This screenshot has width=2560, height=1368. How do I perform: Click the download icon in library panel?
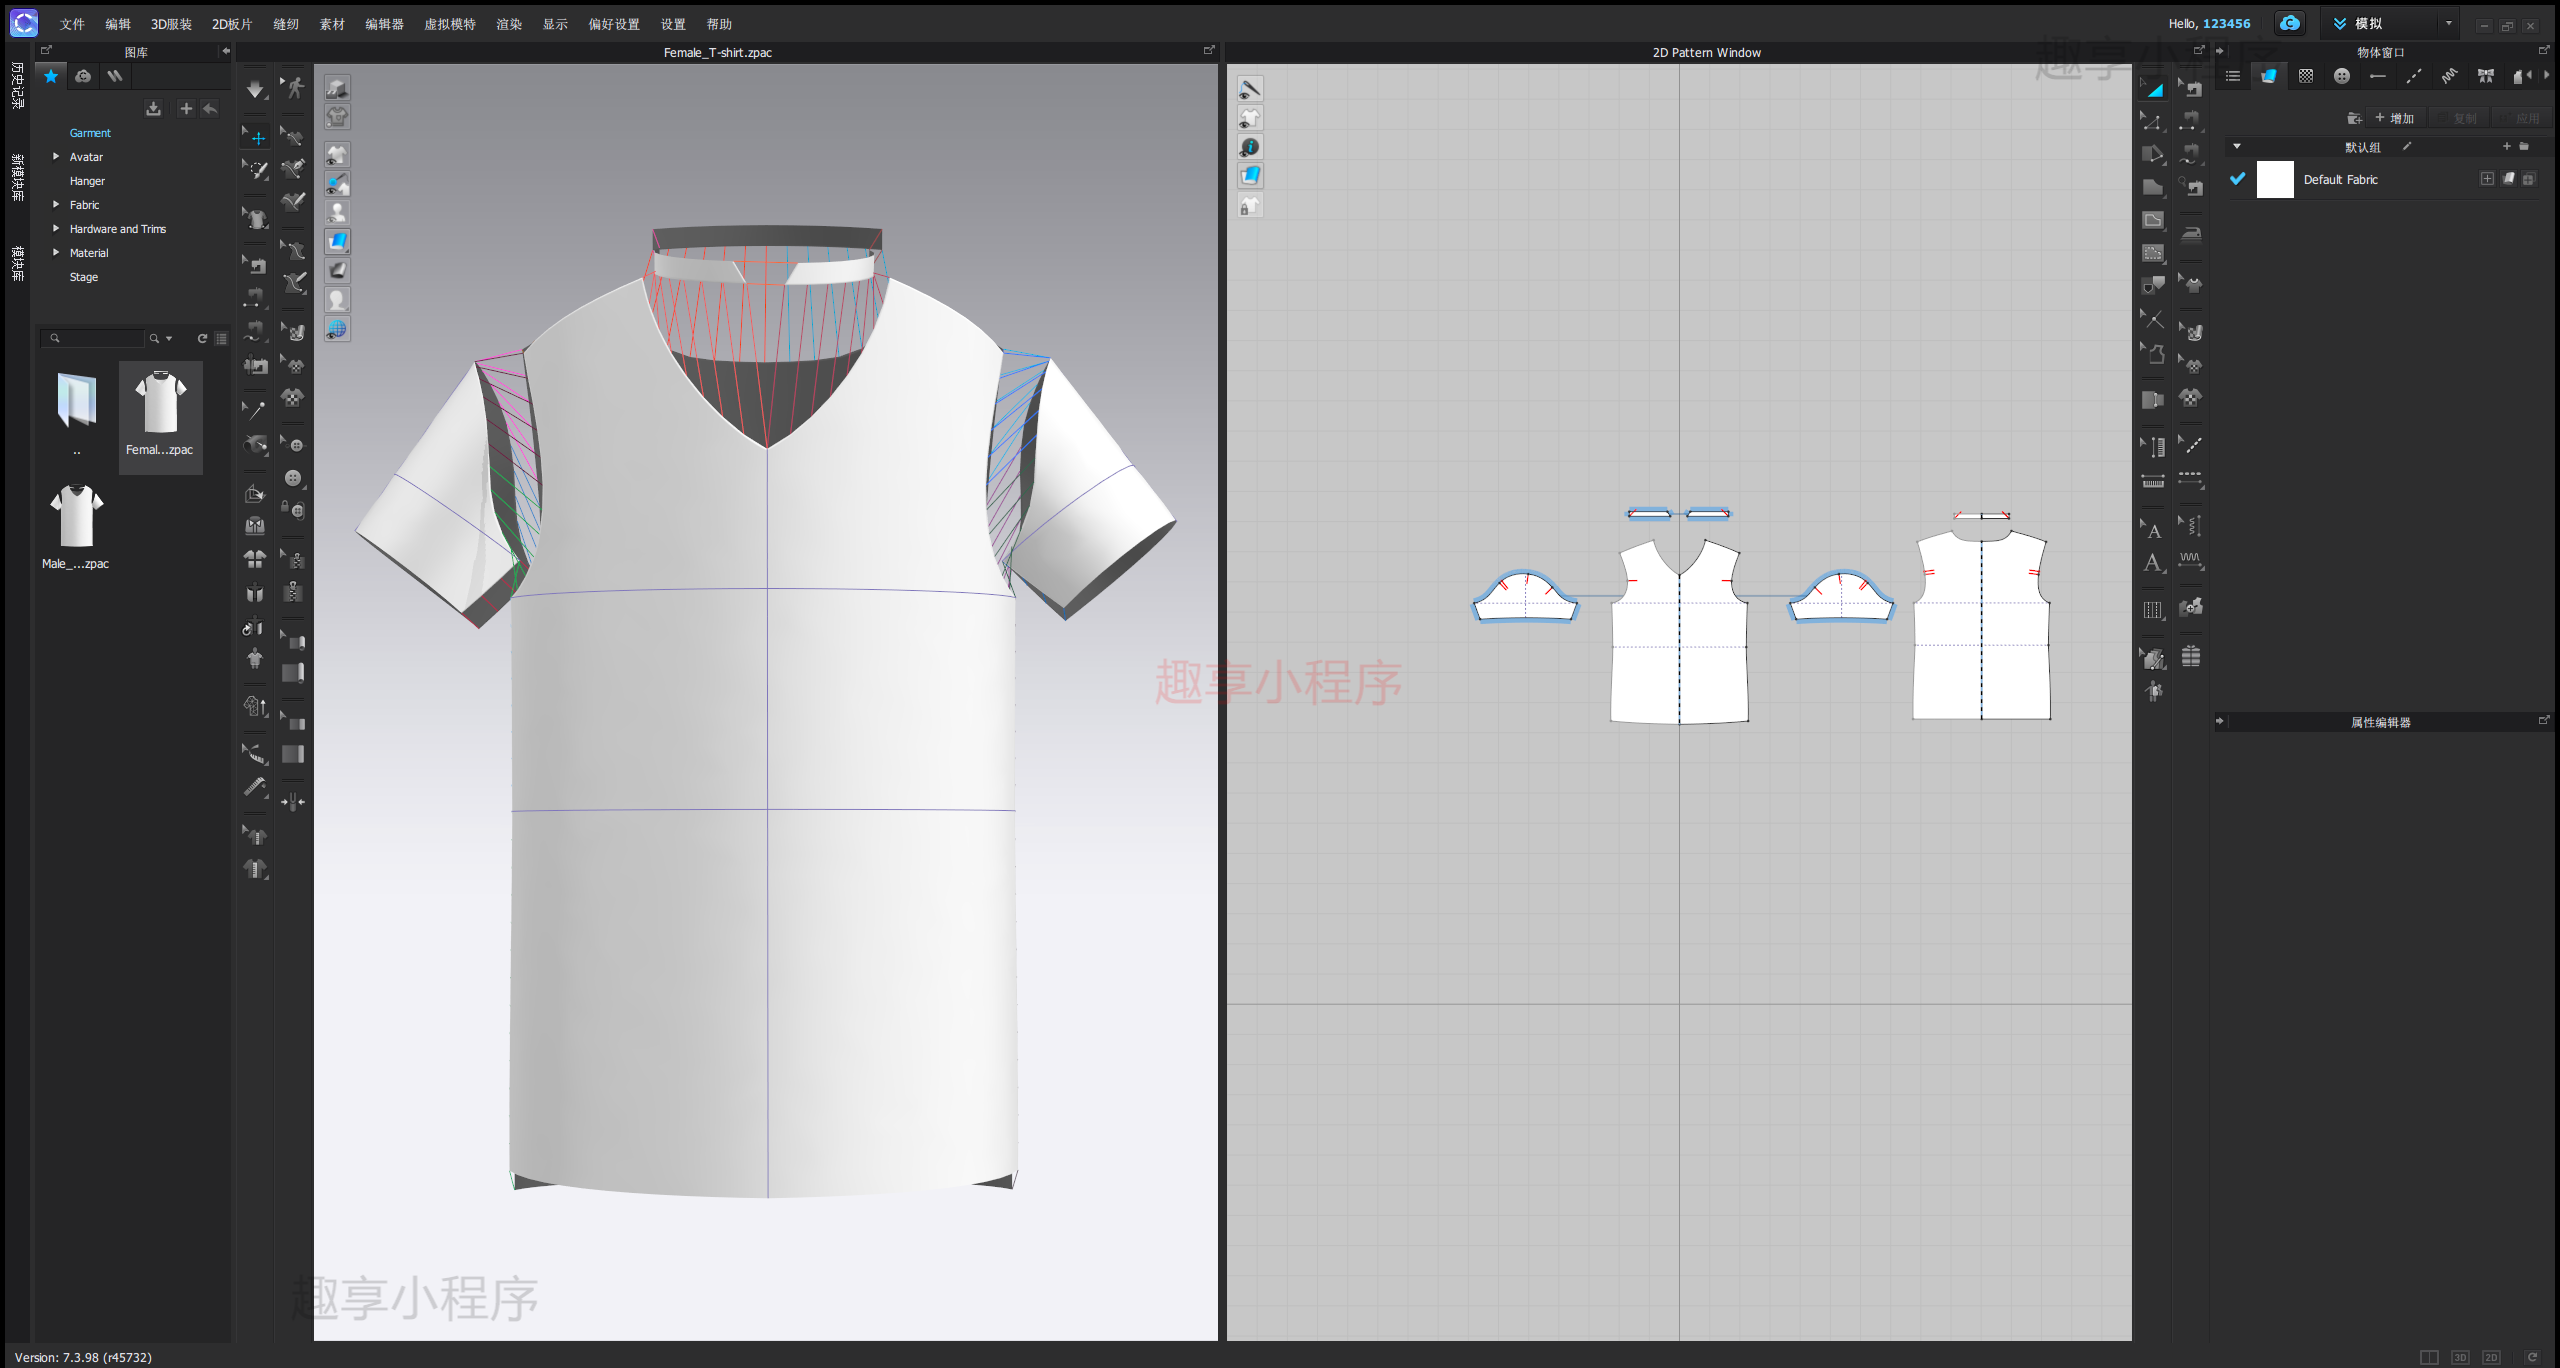[153, 108]
